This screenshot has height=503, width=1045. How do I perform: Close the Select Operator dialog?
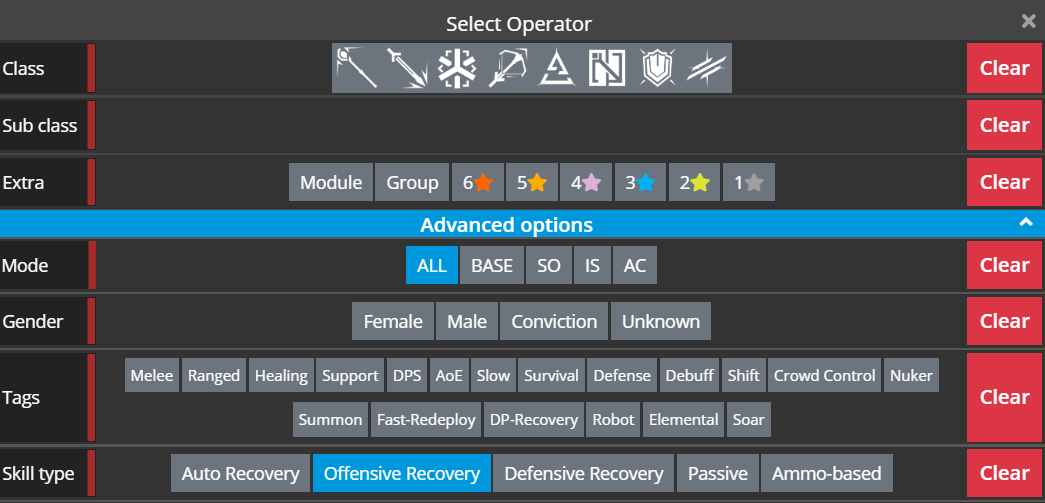click(1028, 22)
